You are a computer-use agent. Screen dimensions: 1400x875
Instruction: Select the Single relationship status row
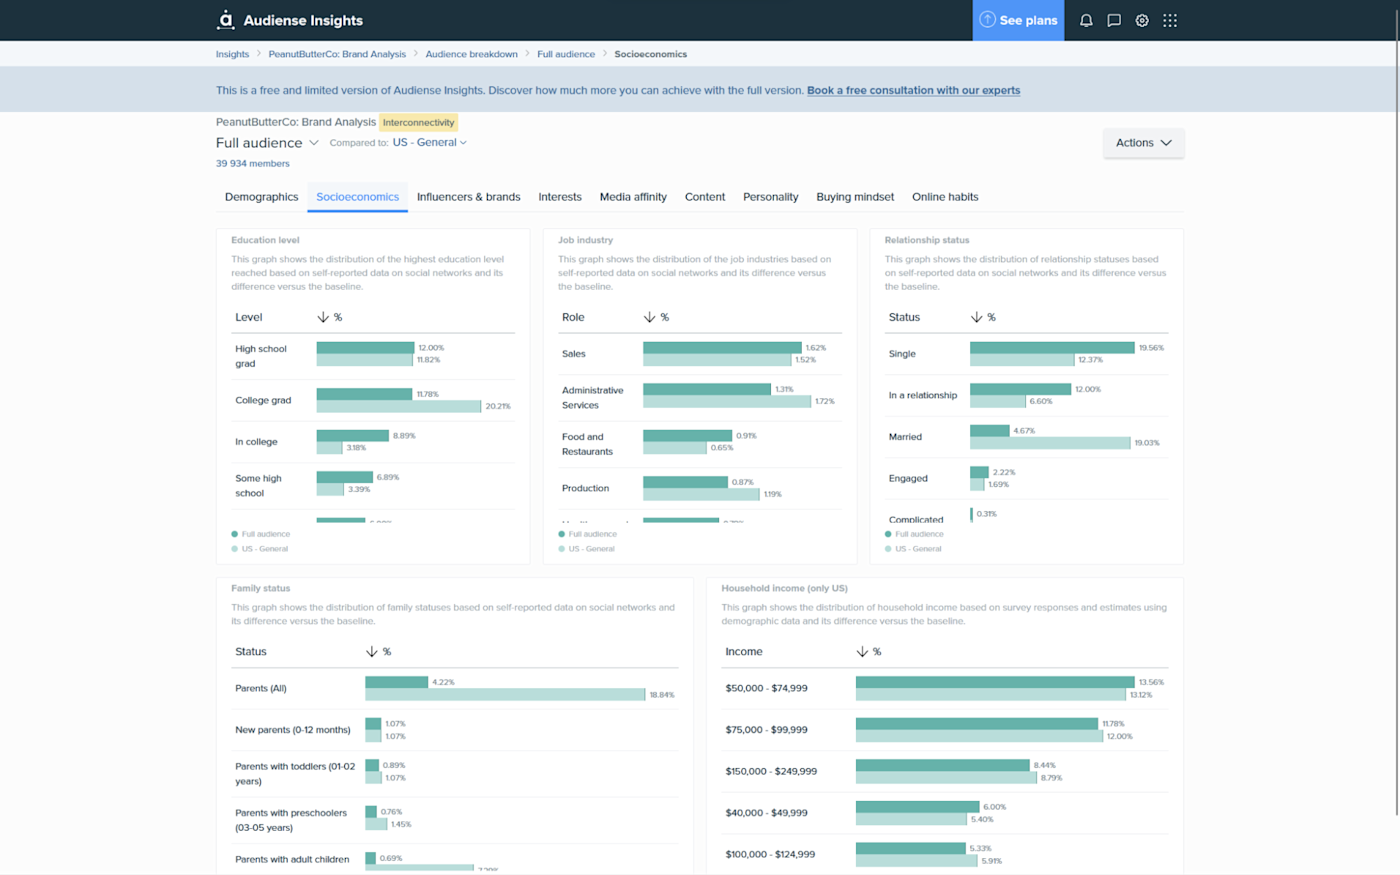[1027, 354]
